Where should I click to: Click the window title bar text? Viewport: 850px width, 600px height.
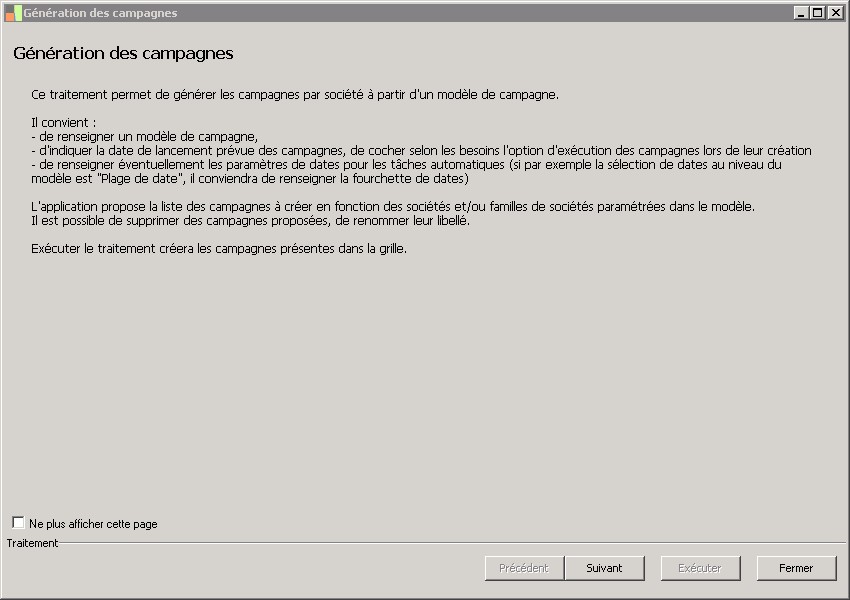coord(100,13)
